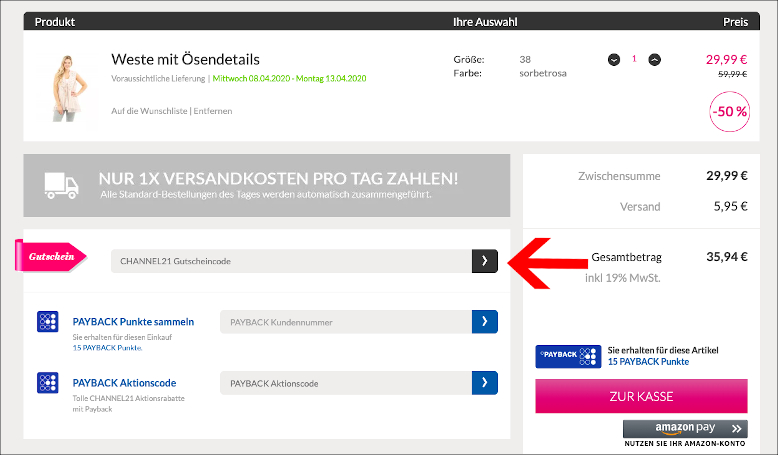Viewport: 778px width, 455px height.
Task: Proceed with the ZUR KASSE button
Action: pyautogui.click(x=642, y=396)
